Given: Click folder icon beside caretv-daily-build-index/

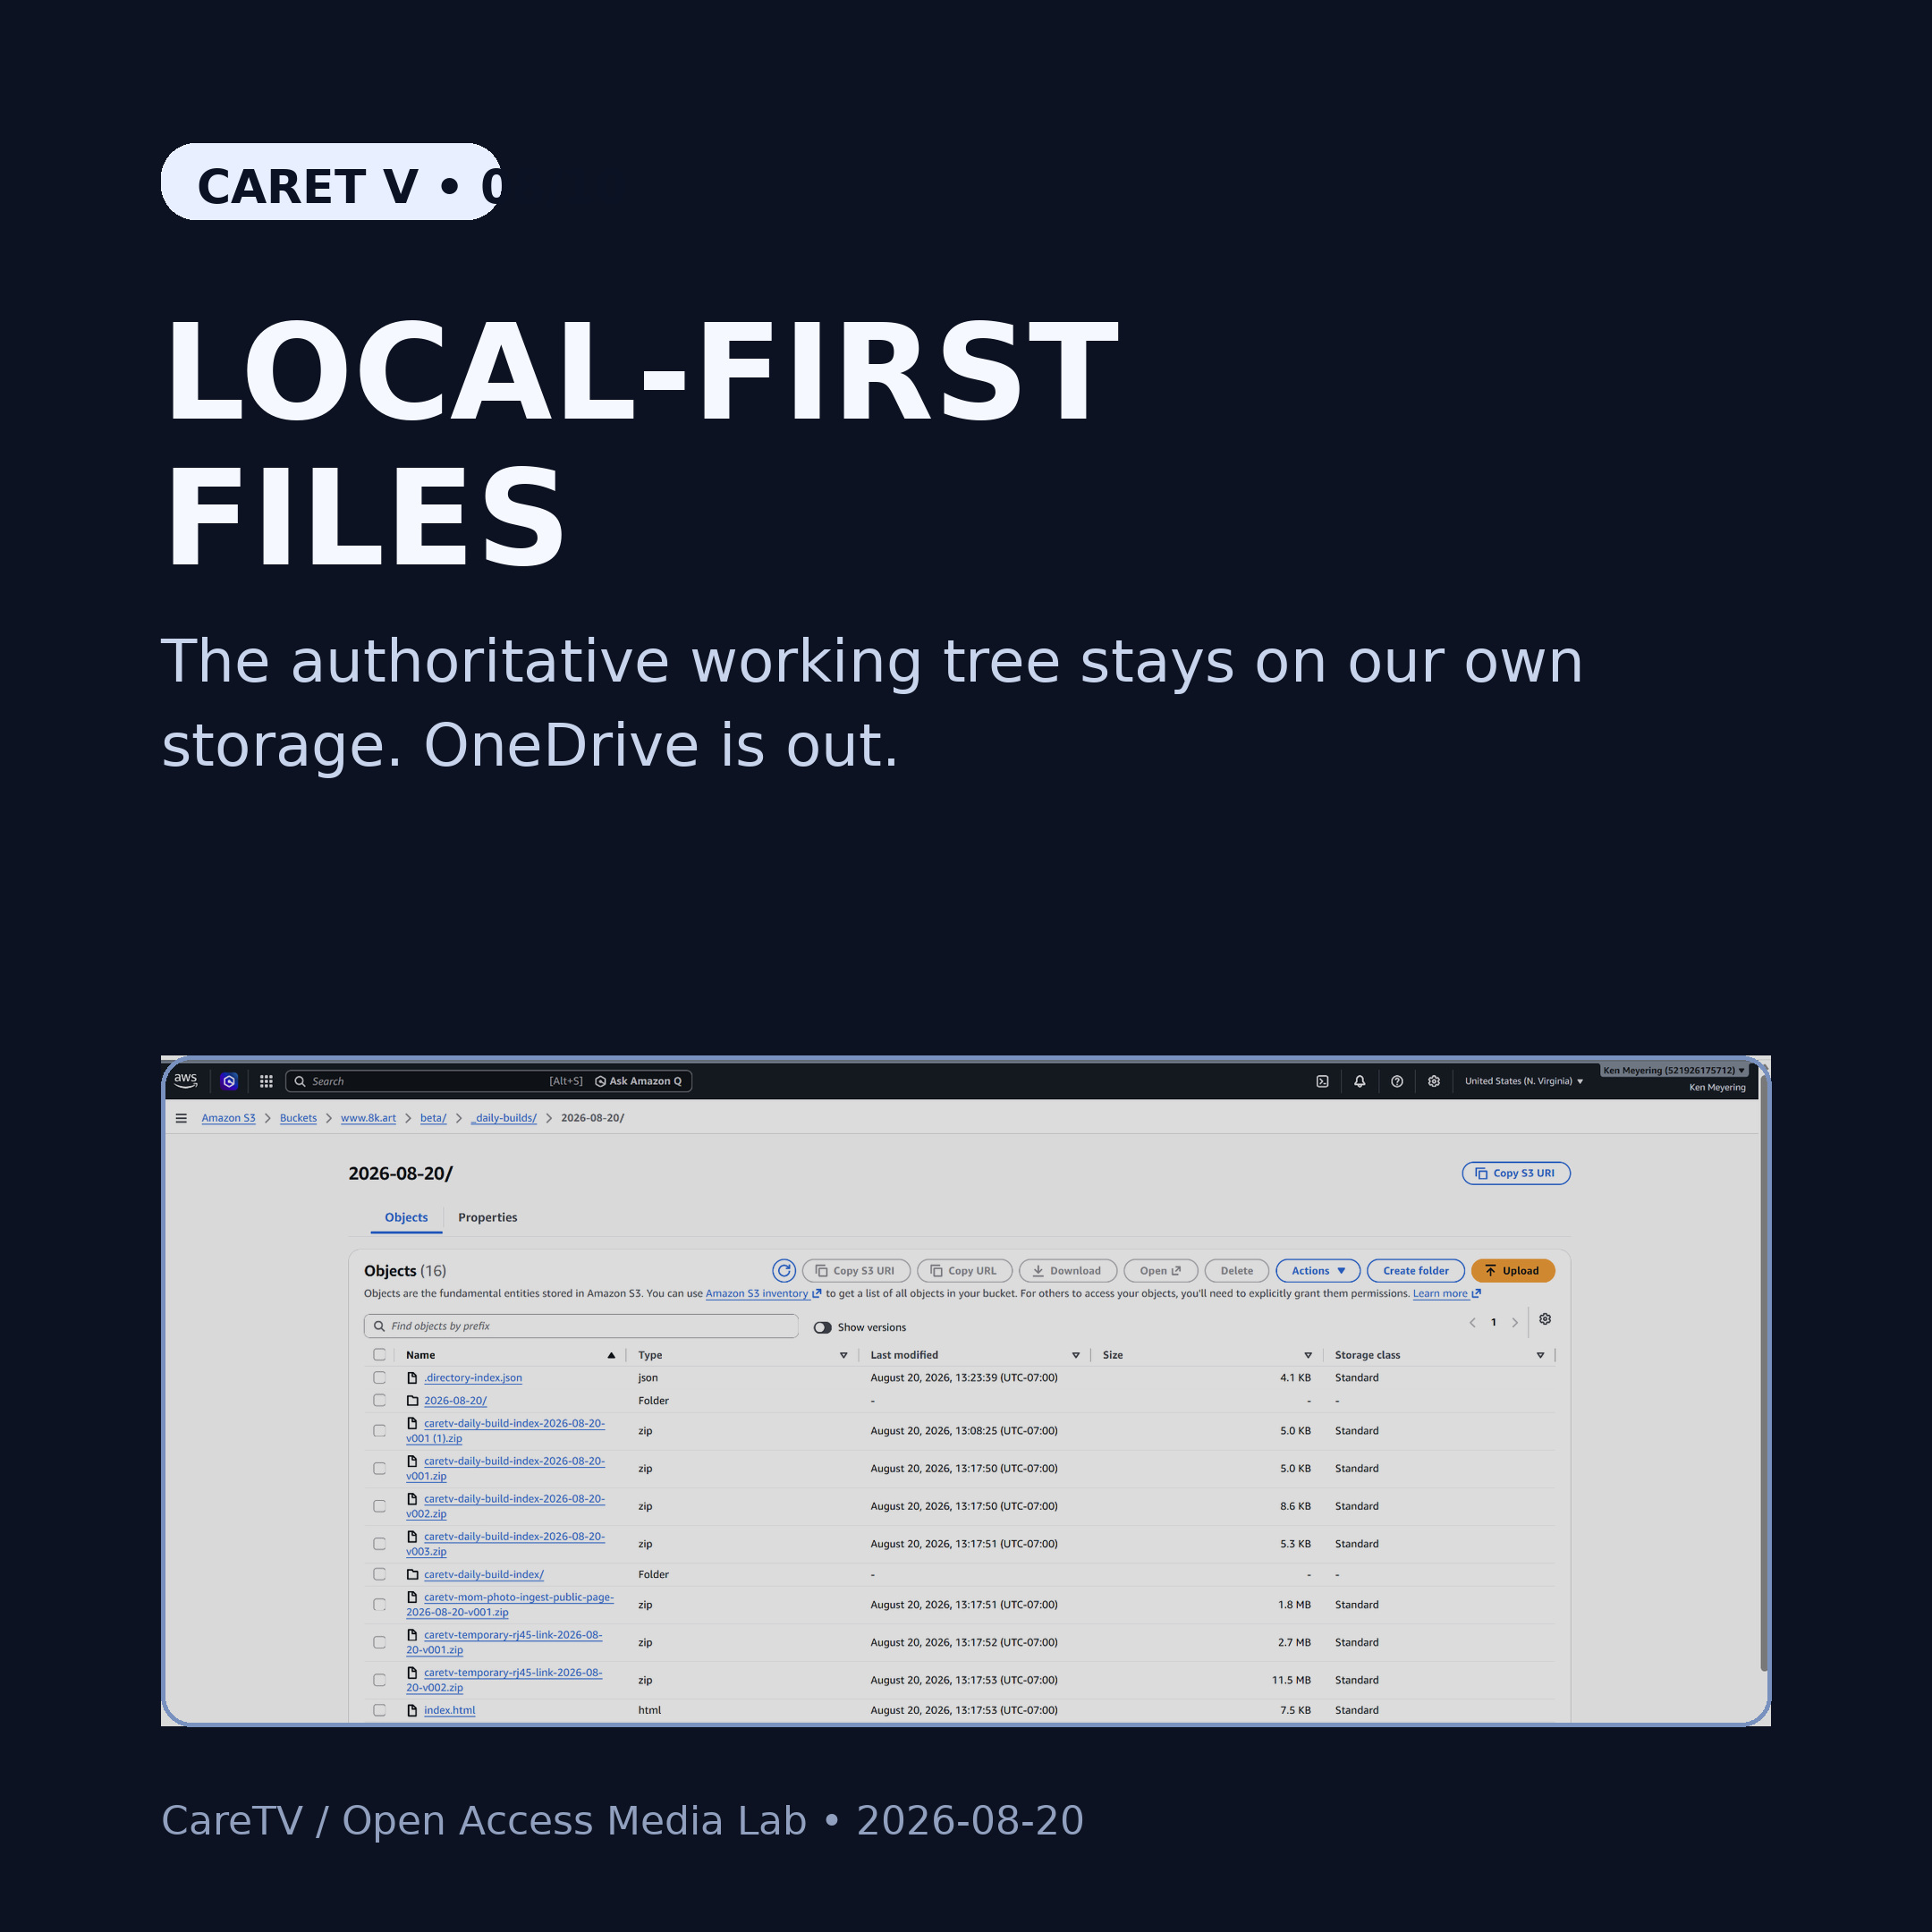Looking at the screenshot, I should (x=412, y=1574).
